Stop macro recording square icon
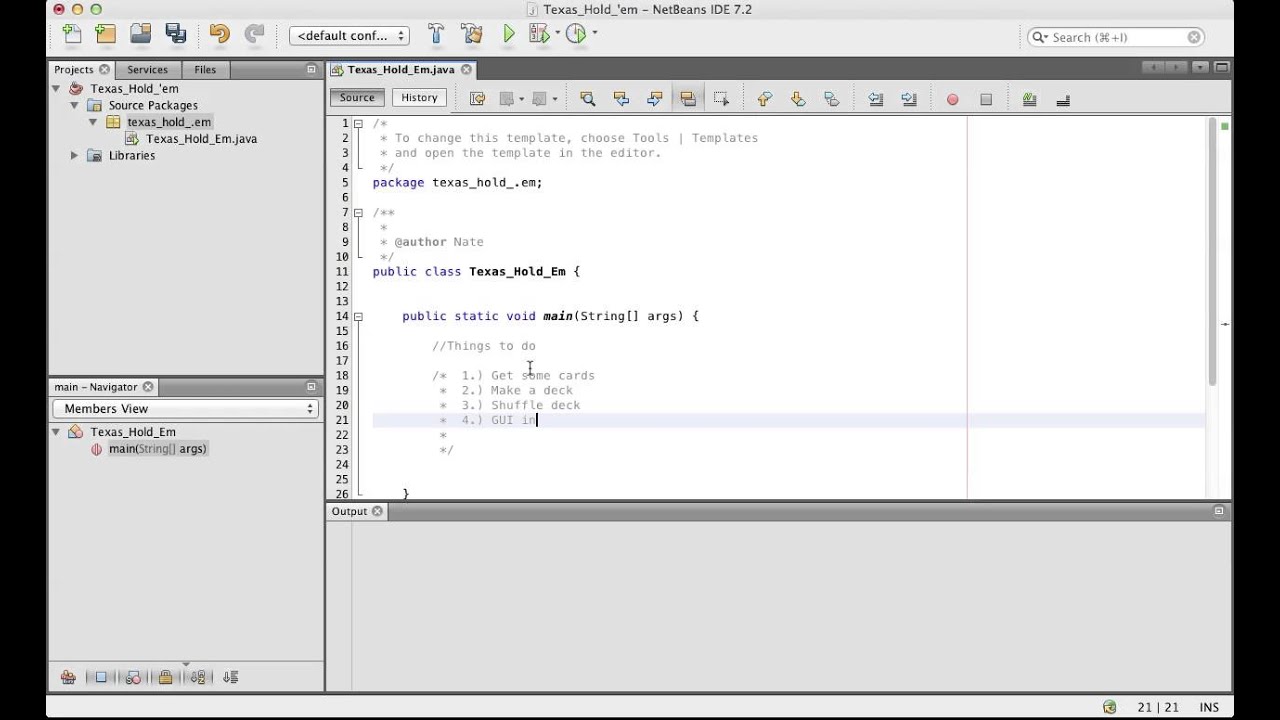The height and width of the screenshot is (720, 1280). pyautogui.click(x=986, y=99)
